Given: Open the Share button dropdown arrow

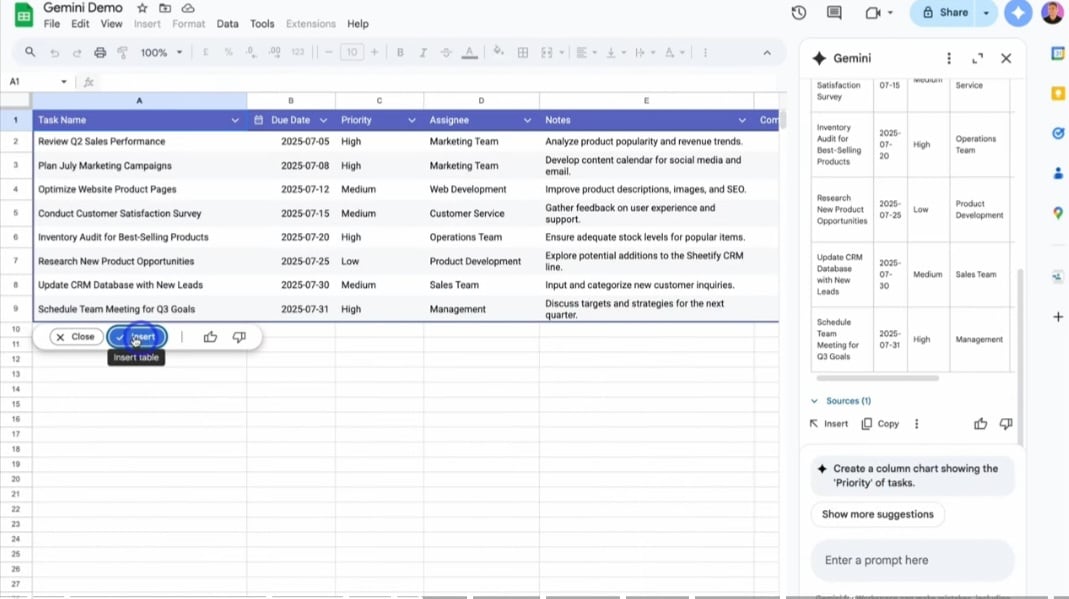Looking at the screenshot, I should click(986, 13).
